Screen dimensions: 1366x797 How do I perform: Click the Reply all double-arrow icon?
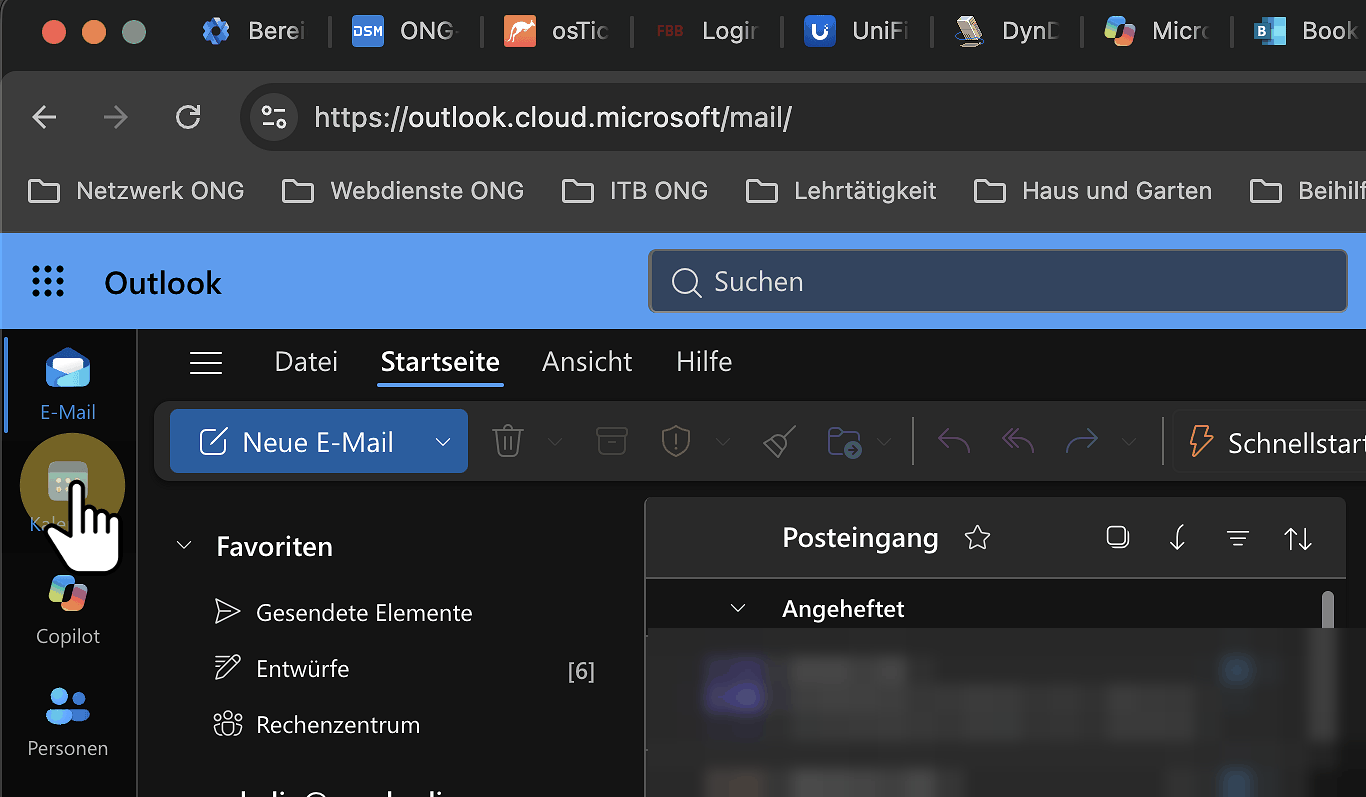[x=1017, y=441]
